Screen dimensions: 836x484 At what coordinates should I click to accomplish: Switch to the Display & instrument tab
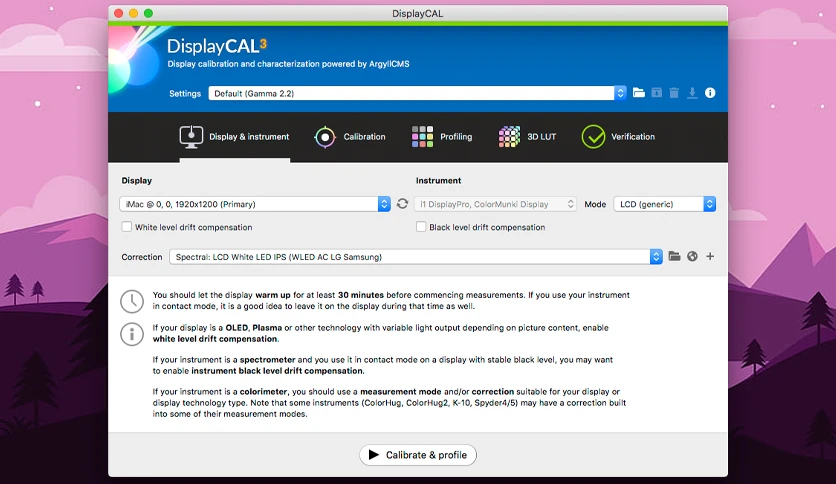235,137
